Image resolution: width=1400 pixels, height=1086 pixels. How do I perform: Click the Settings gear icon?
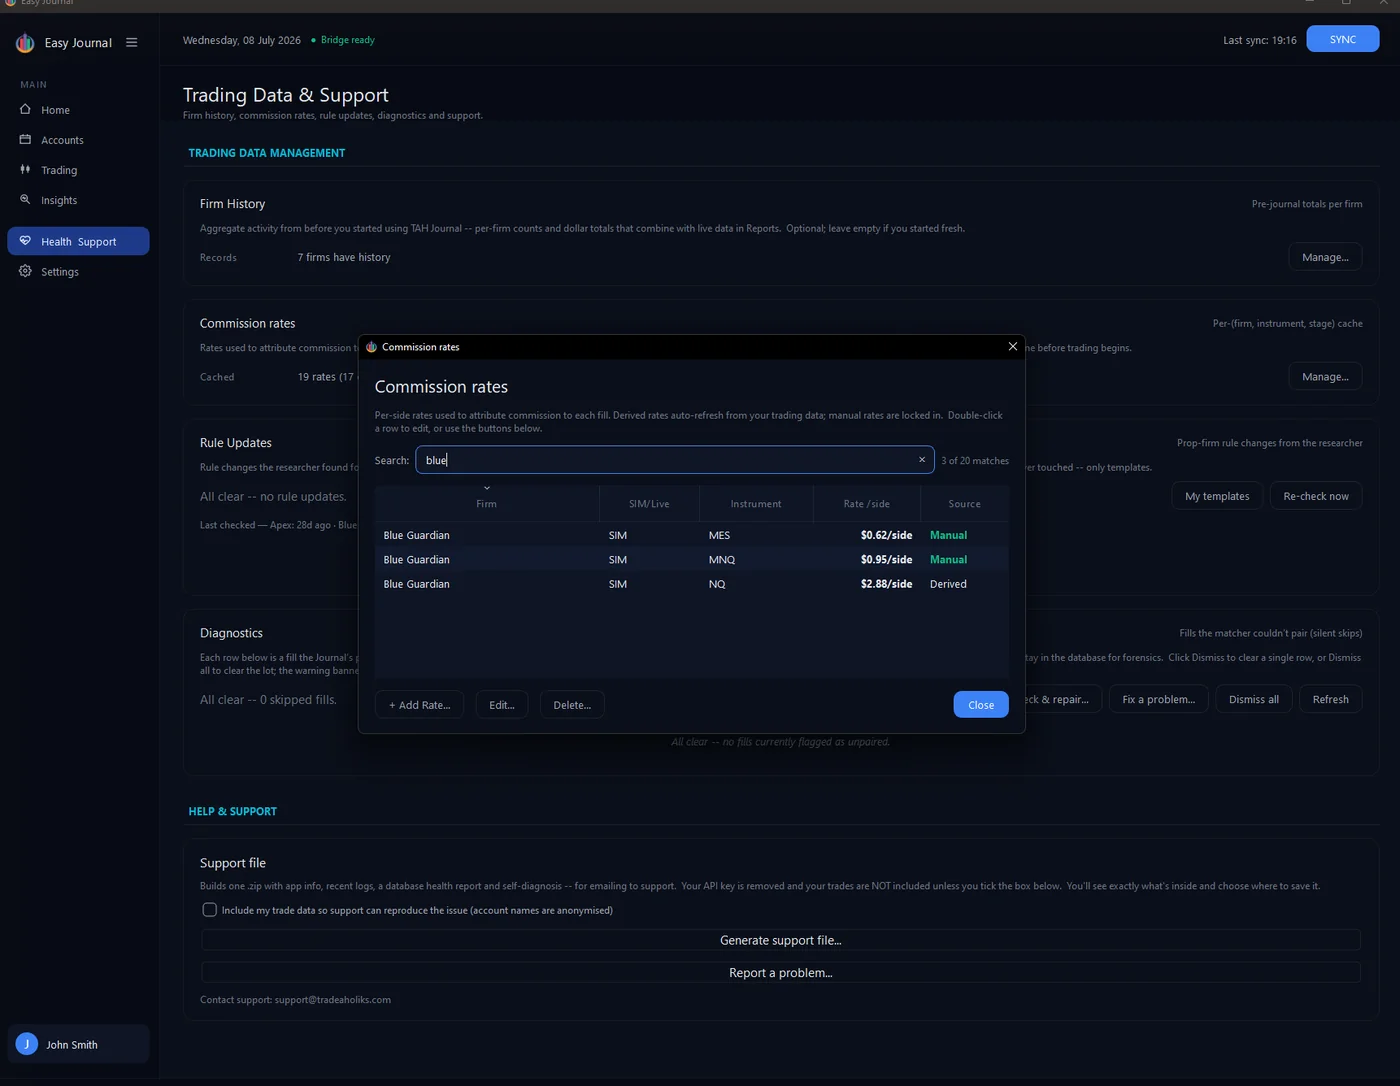[25, 271]
